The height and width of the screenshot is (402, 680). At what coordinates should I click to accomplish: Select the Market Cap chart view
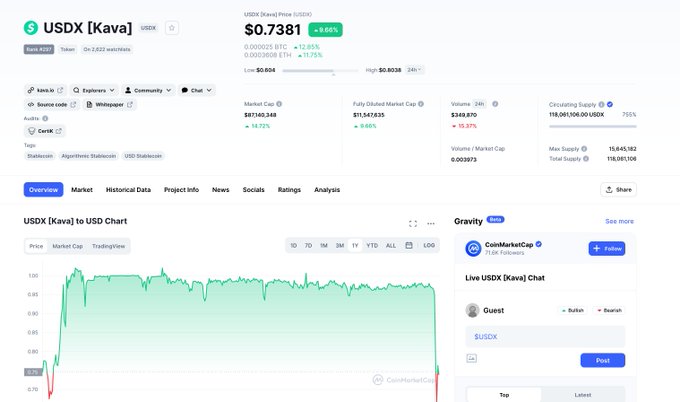67,246
